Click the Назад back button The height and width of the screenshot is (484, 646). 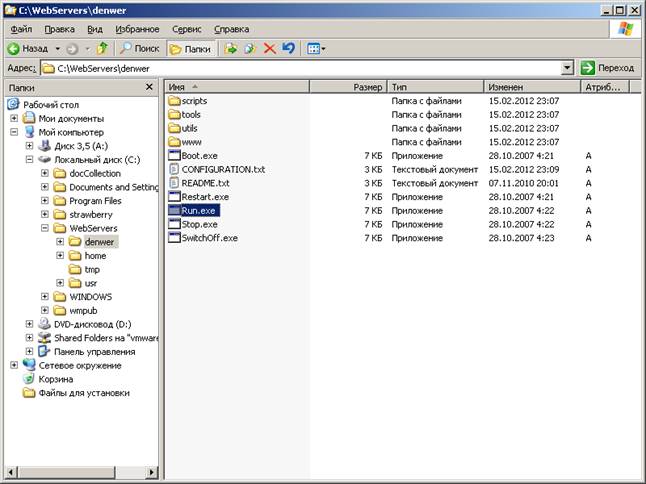(x=29, y=49)
